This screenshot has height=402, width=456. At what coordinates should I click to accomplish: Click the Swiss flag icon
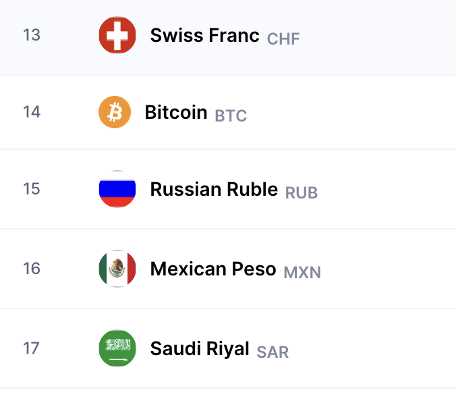point(117,35)
